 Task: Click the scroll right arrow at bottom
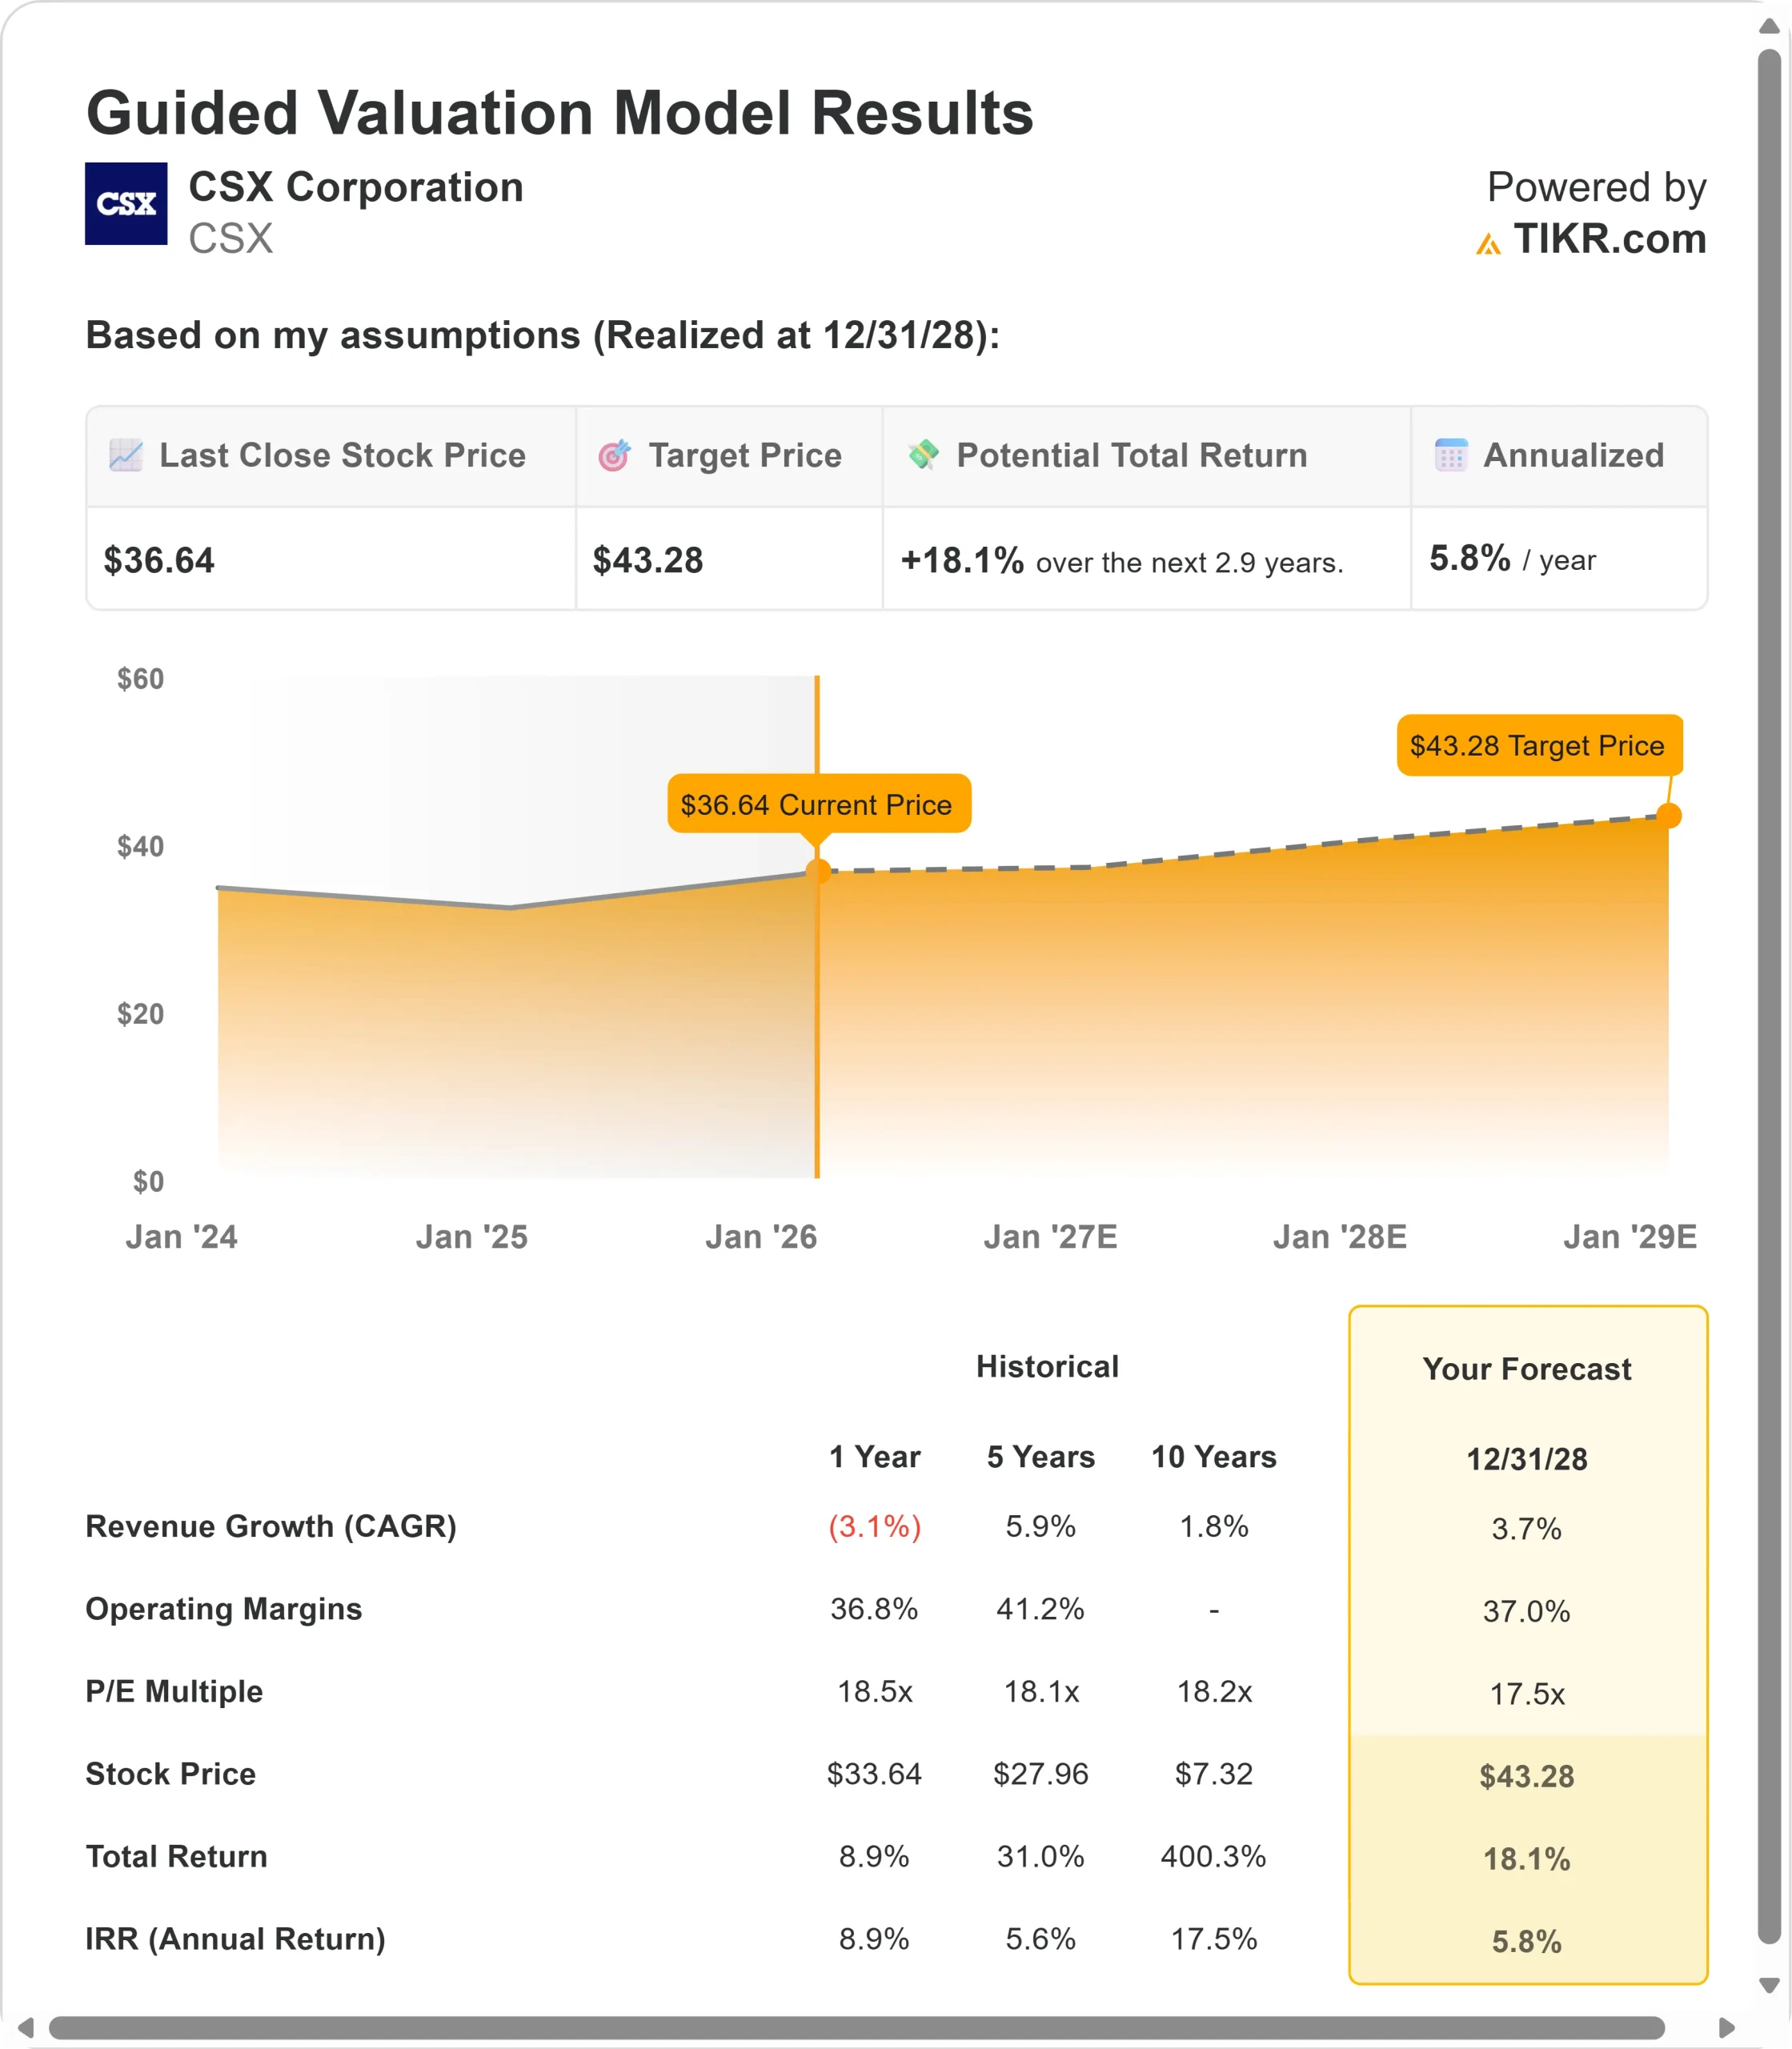[x=1726, y=2027]
